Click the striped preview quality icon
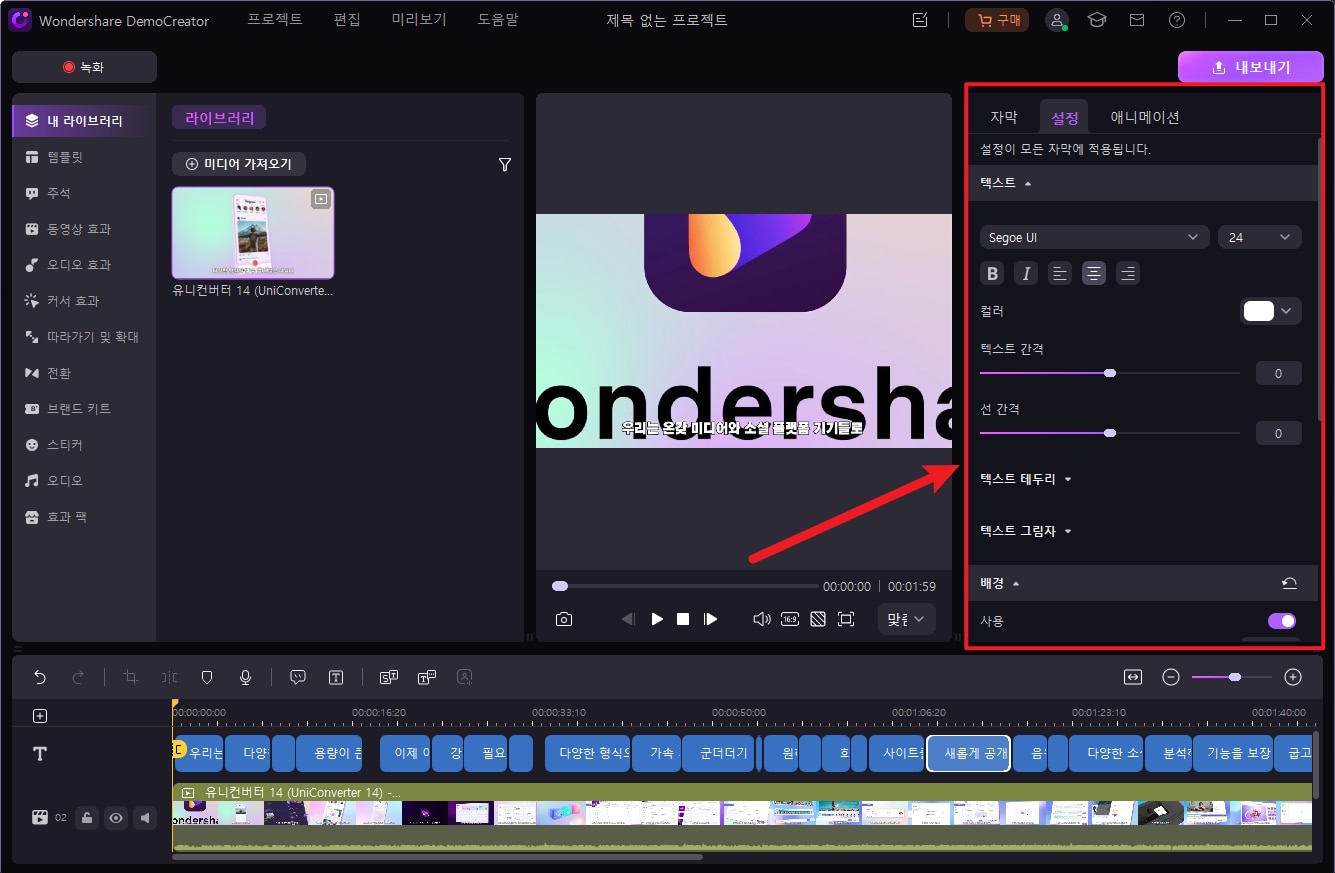This screenshot has width=1335, height=873. (x=818, y=619)
